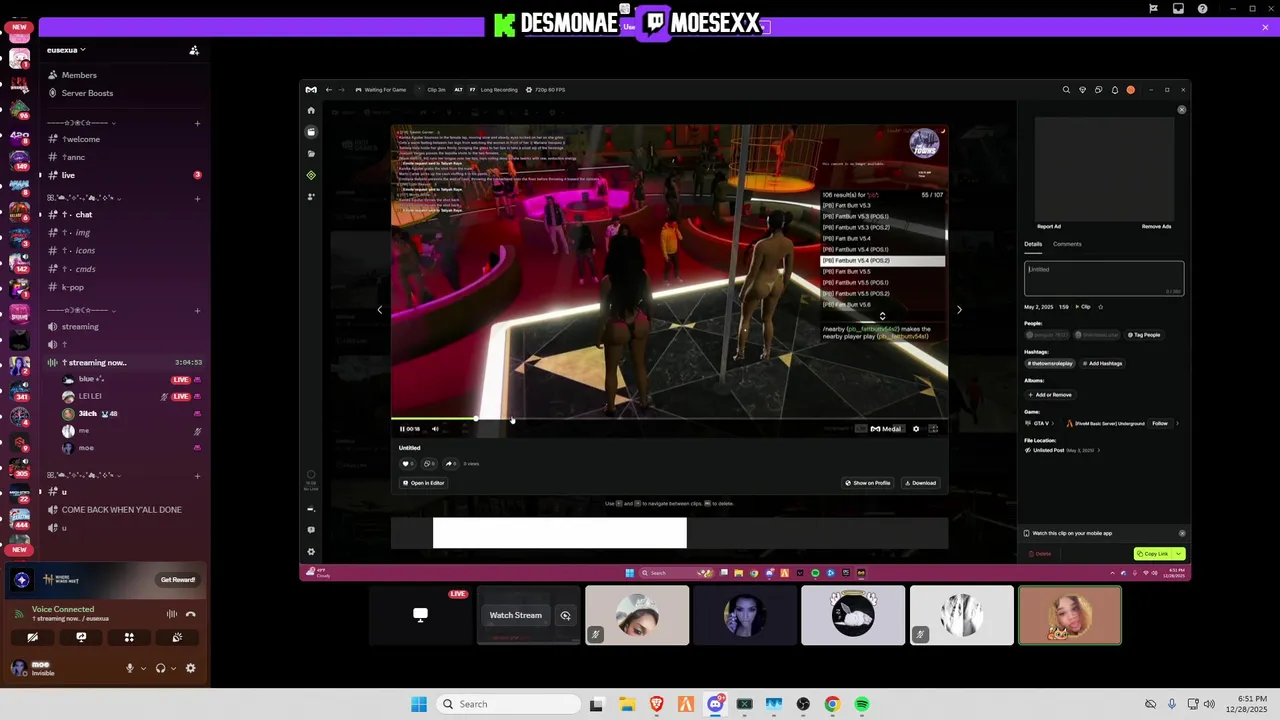Switch to the Details tab
The height and width of the screenshot is (720, 1280).
tap(1033, 244)
